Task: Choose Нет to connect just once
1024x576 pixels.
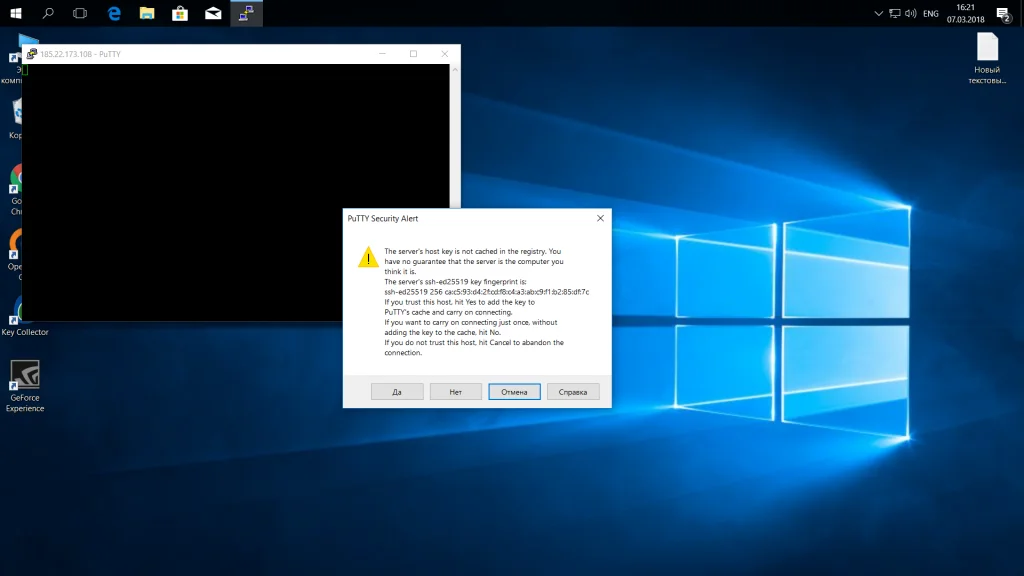Action: (x=455, y=392)
